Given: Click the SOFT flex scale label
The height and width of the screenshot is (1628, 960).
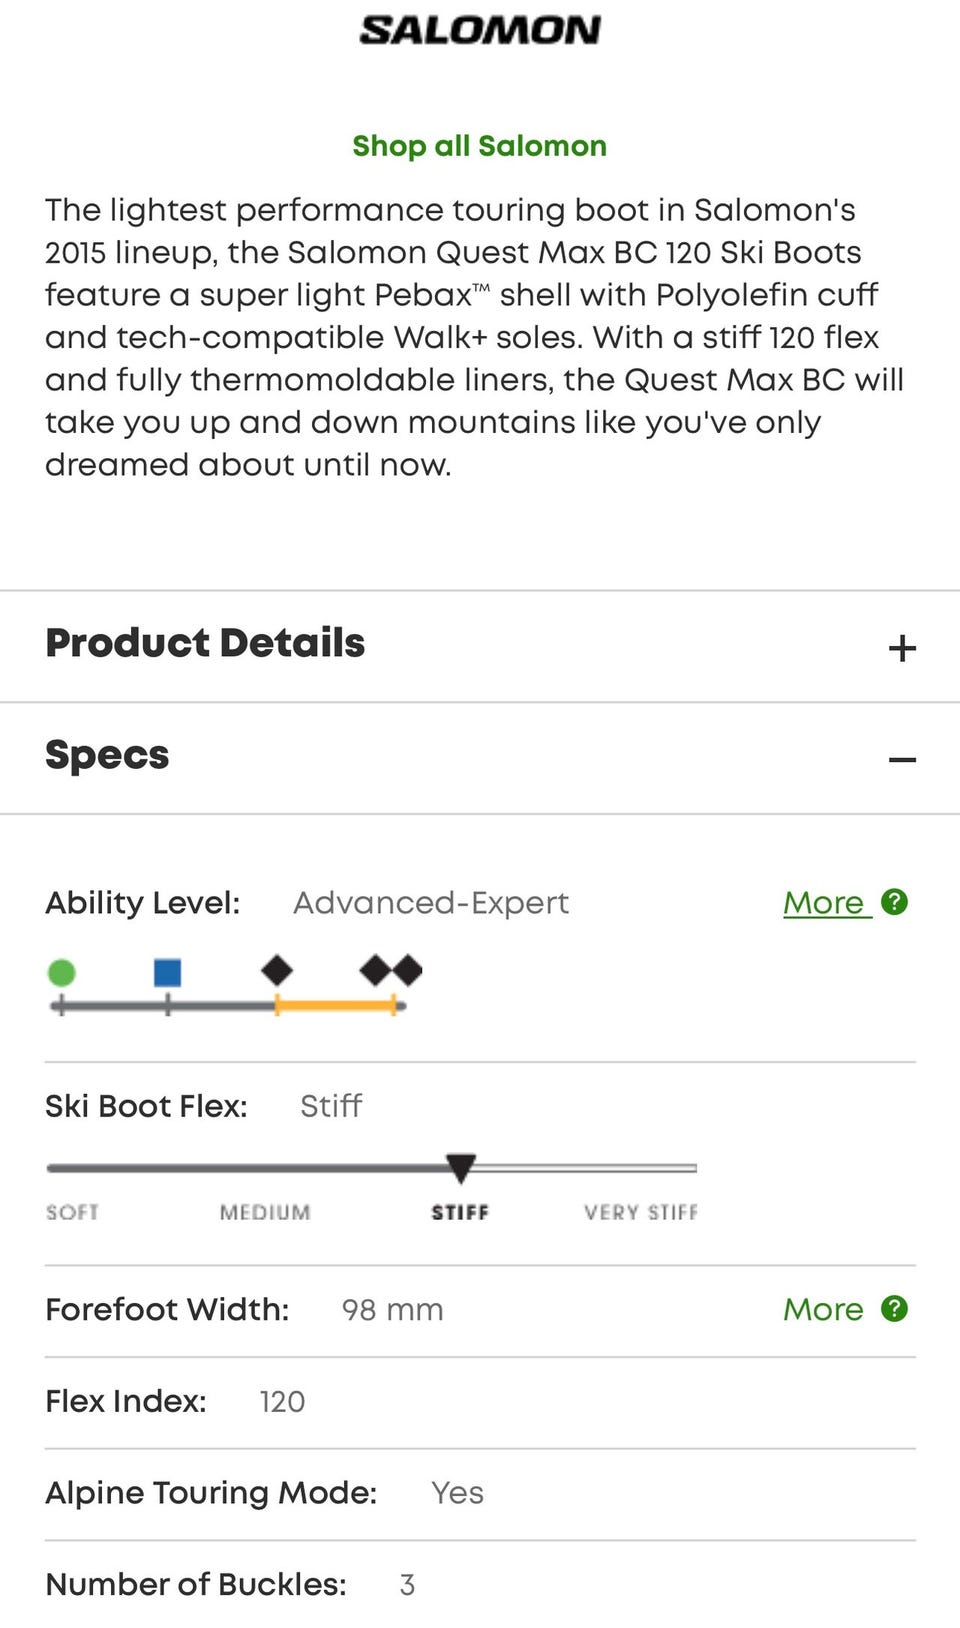Looking at the screenshot, I should tap(72, 1212).
